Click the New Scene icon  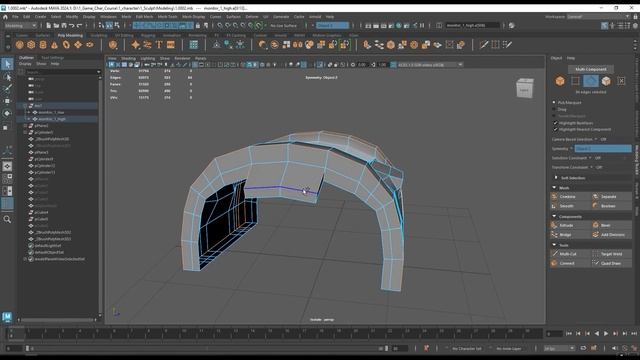[x=49, y=26]
